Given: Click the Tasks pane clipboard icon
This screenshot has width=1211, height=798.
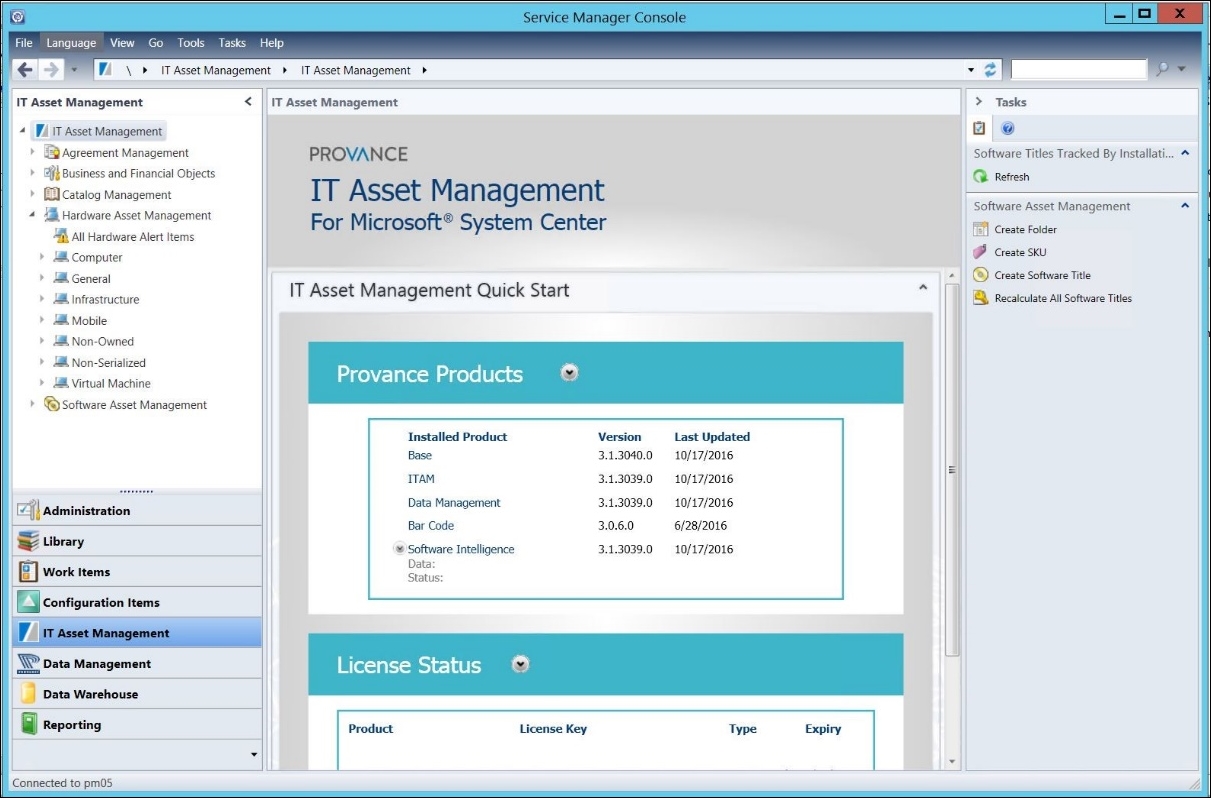Looking at the screenshot, I should (x=980, y=128).
